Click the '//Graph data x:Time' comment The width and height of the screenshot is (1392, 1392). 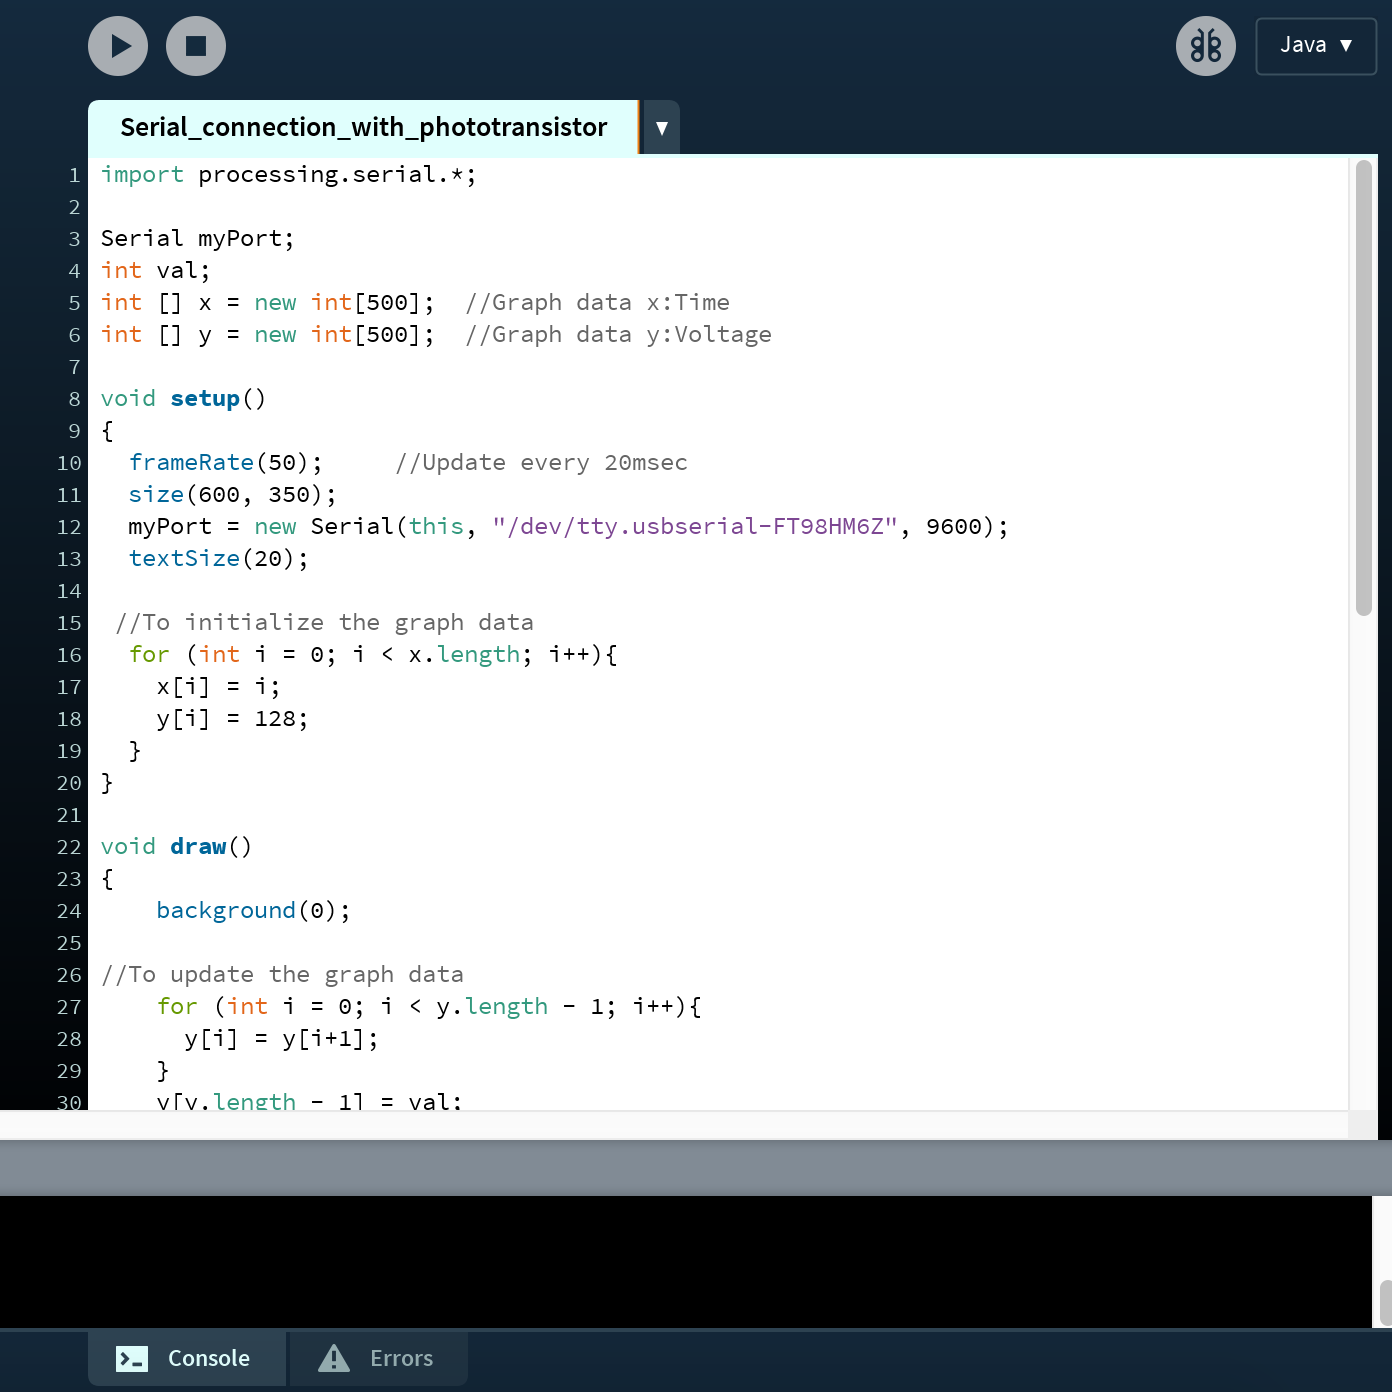(x=597, y=303)
